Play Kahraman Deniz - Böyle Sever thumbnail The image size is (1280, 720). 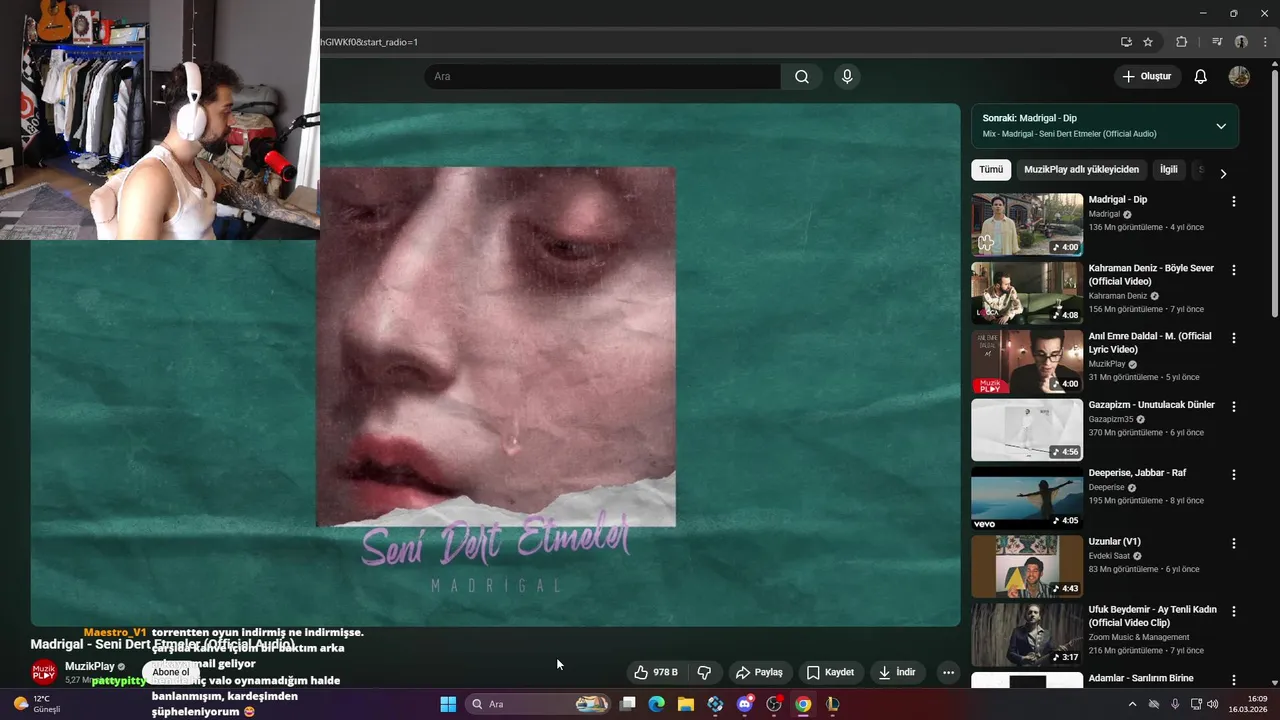click(1027, 293)
